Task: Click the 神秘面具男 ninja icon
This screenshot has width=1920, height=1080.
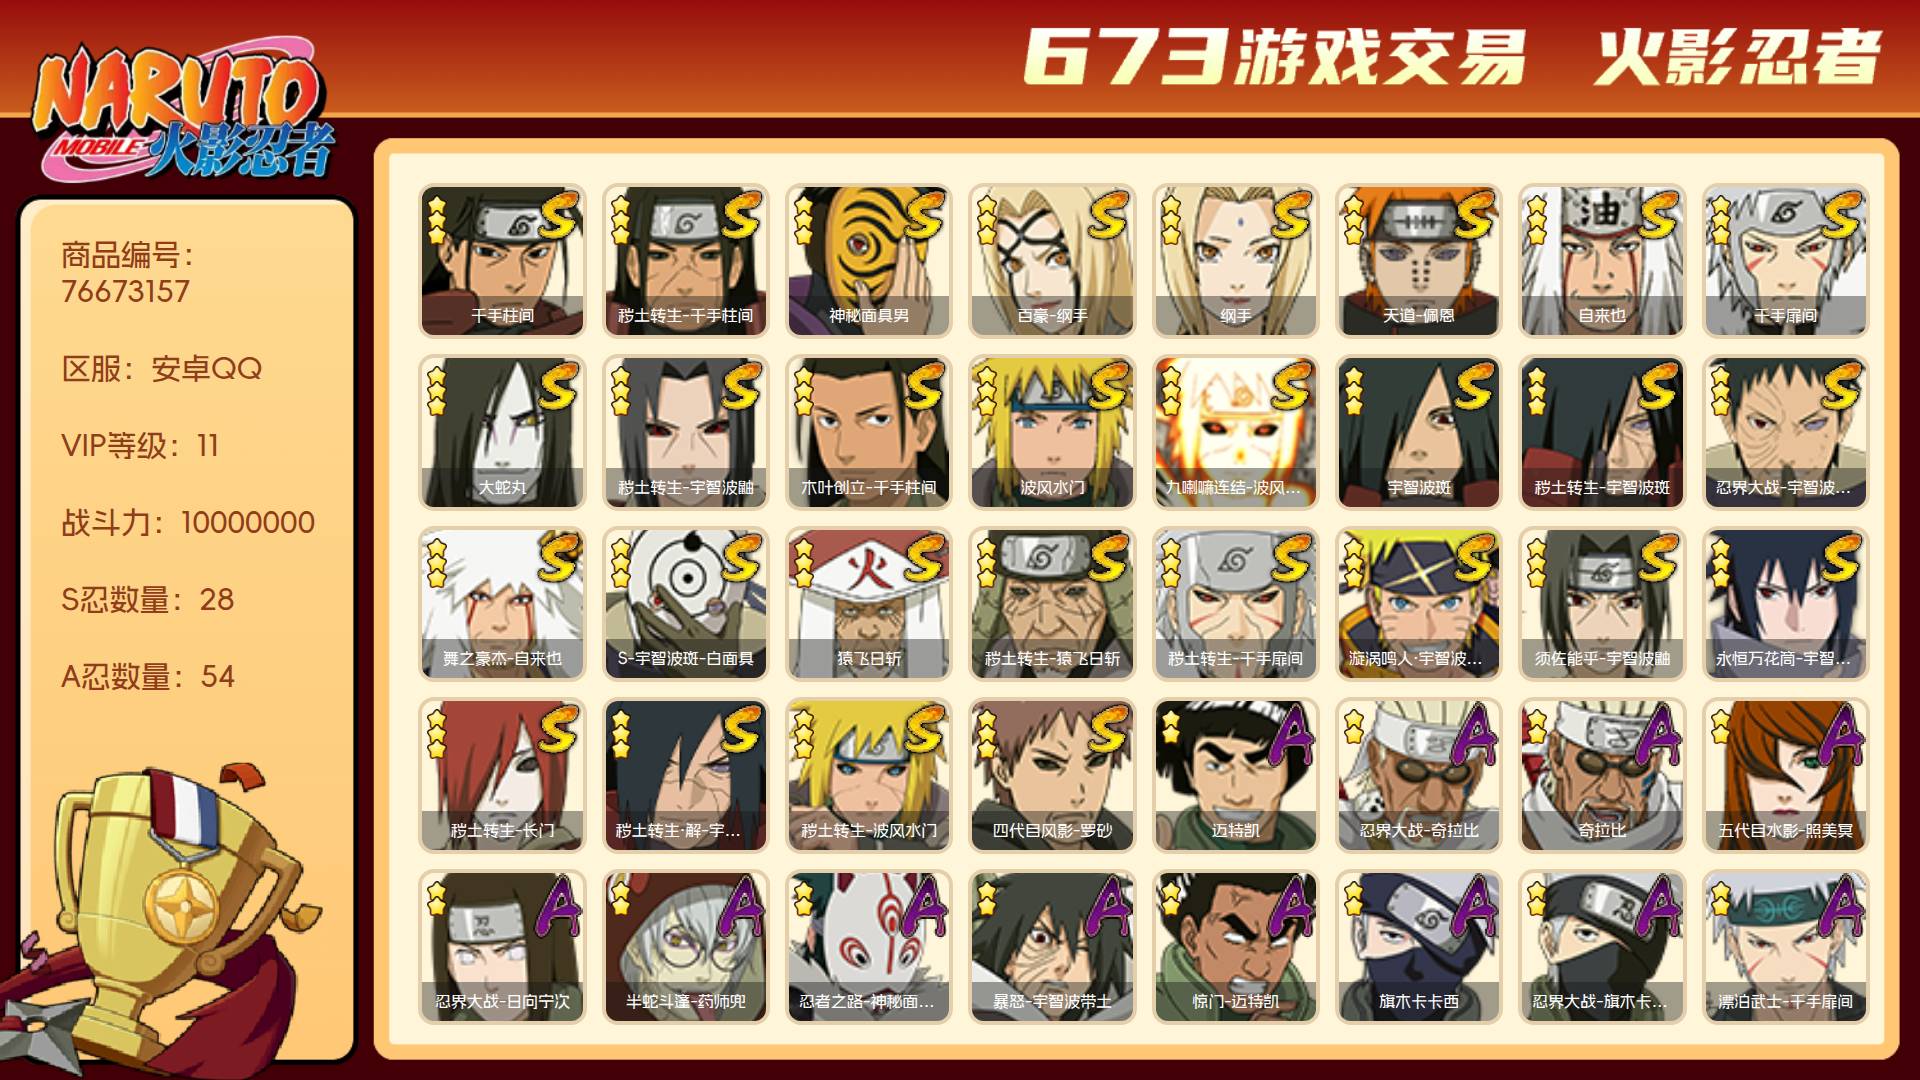Action: pyautogui.click(x=869, y=261)
